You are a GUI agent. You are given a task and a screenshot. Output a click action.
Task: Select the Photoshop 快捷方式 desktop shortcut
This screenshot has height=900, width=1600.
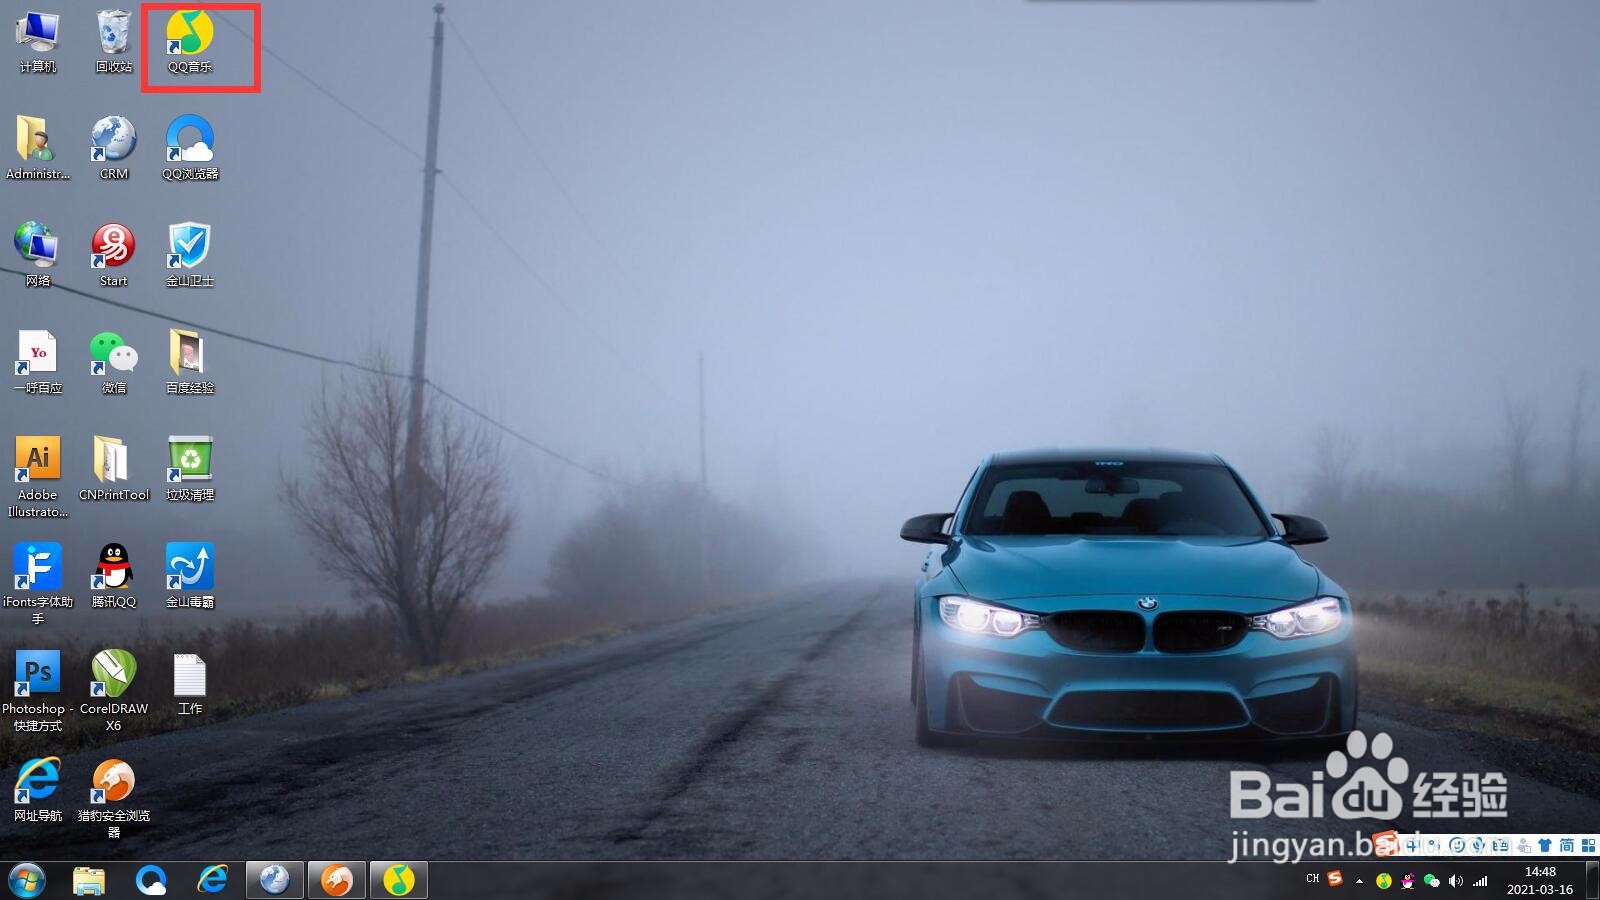coord(38,691)
